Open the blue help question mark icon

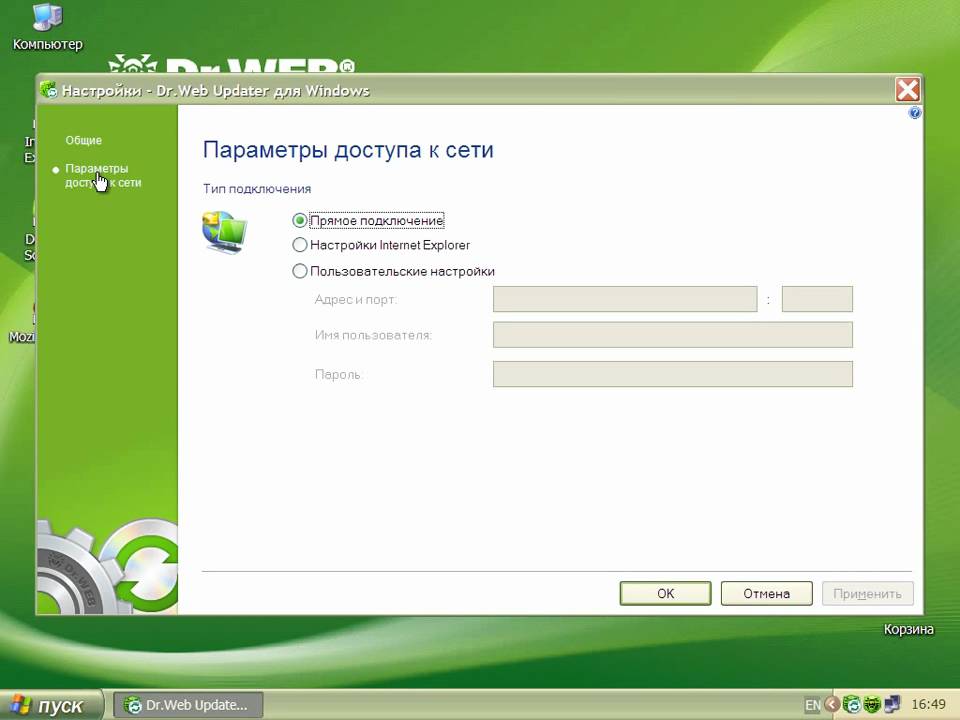coord(915,113)
